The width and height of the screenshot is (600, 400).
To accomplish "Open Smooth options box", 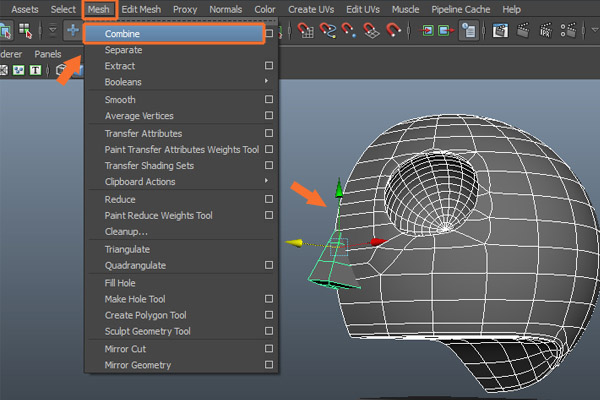I will (x=268, y=100).
